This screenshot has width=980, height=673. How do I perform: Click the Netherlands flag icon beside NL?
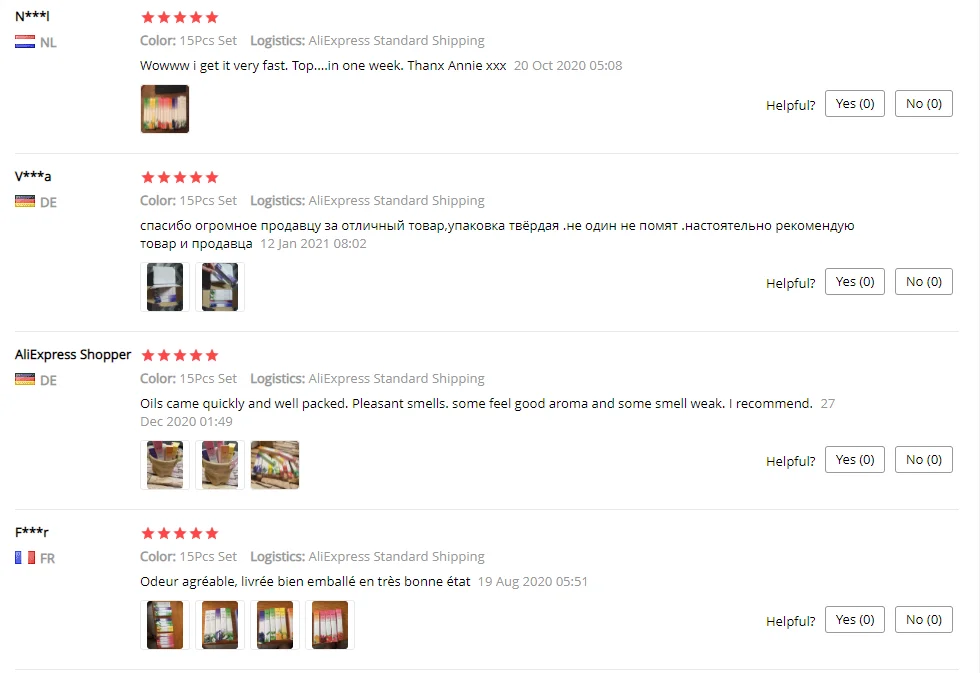[x=25, y=42]
